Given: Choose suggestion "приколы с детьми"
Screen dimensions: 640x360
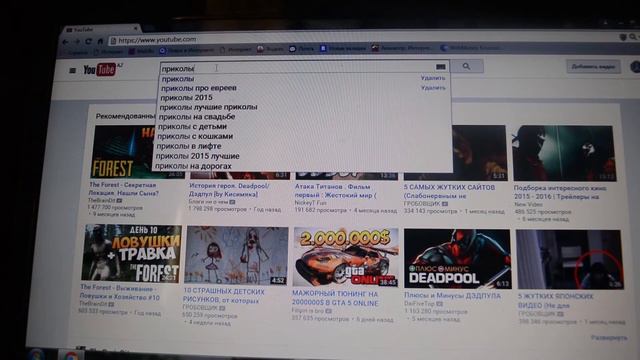Looking at the screenshot, I should [192, 126].
